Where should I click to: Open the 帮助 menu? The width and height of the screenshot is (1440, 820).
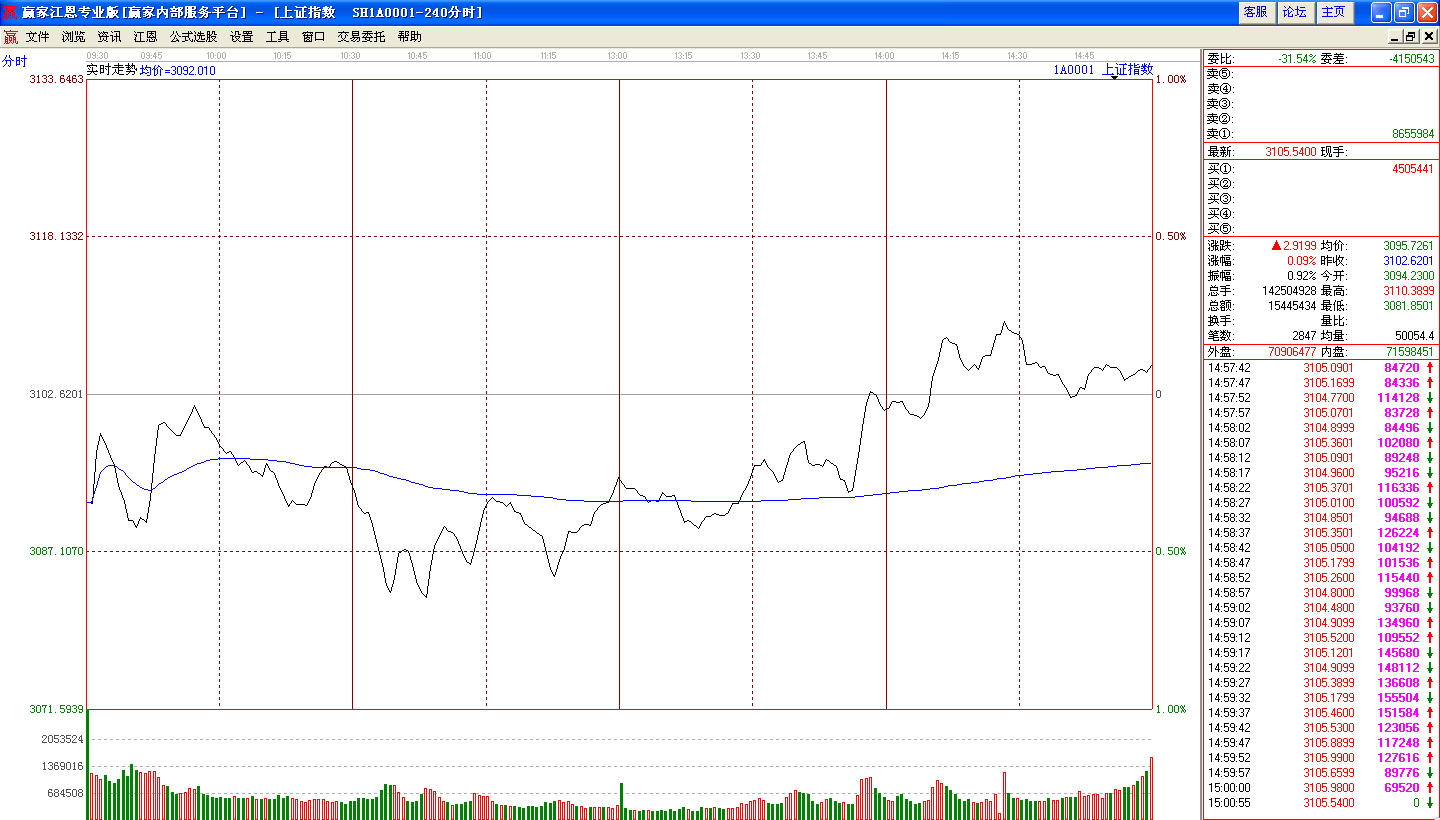[409, 37]
